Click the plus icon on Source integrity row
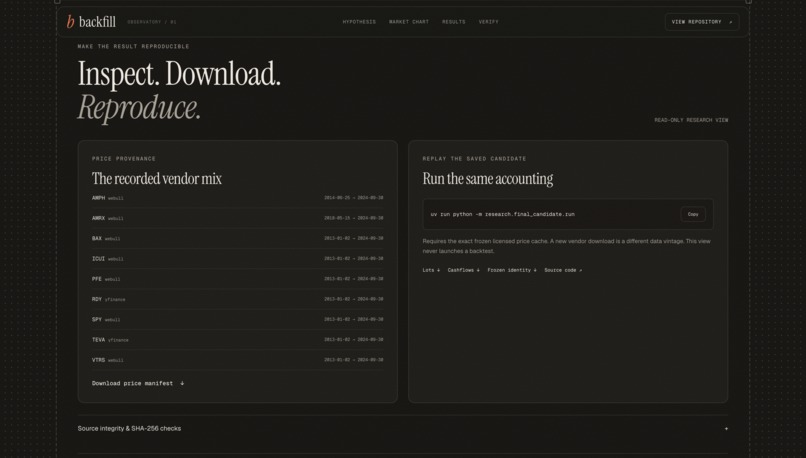Viewport: 806px width, 458px height. 726,428
